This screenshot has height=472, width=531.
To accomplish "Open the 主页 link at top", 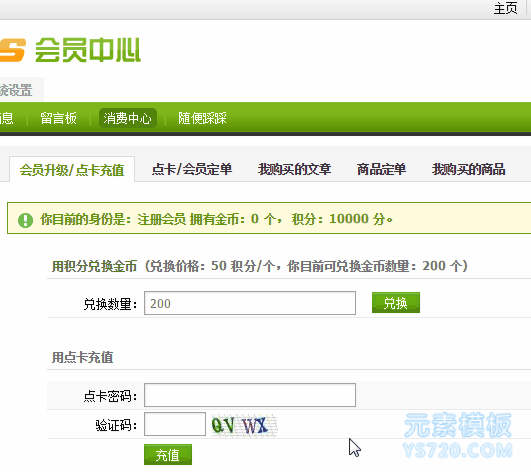I will tap(505, 8).
